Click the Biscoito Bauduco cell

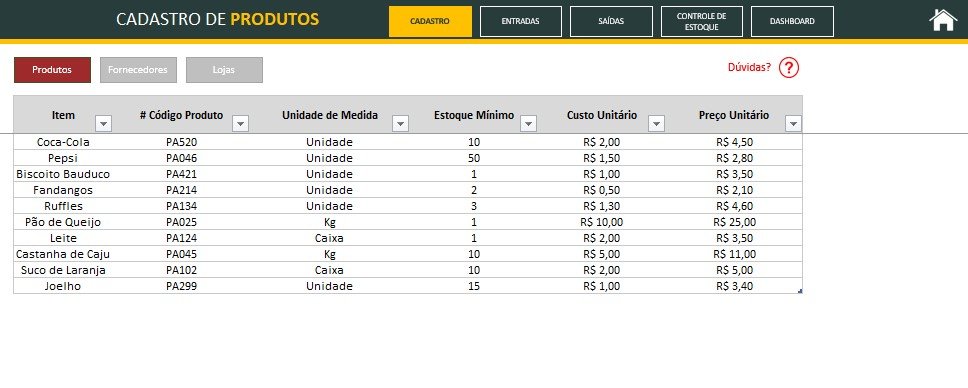63,174
